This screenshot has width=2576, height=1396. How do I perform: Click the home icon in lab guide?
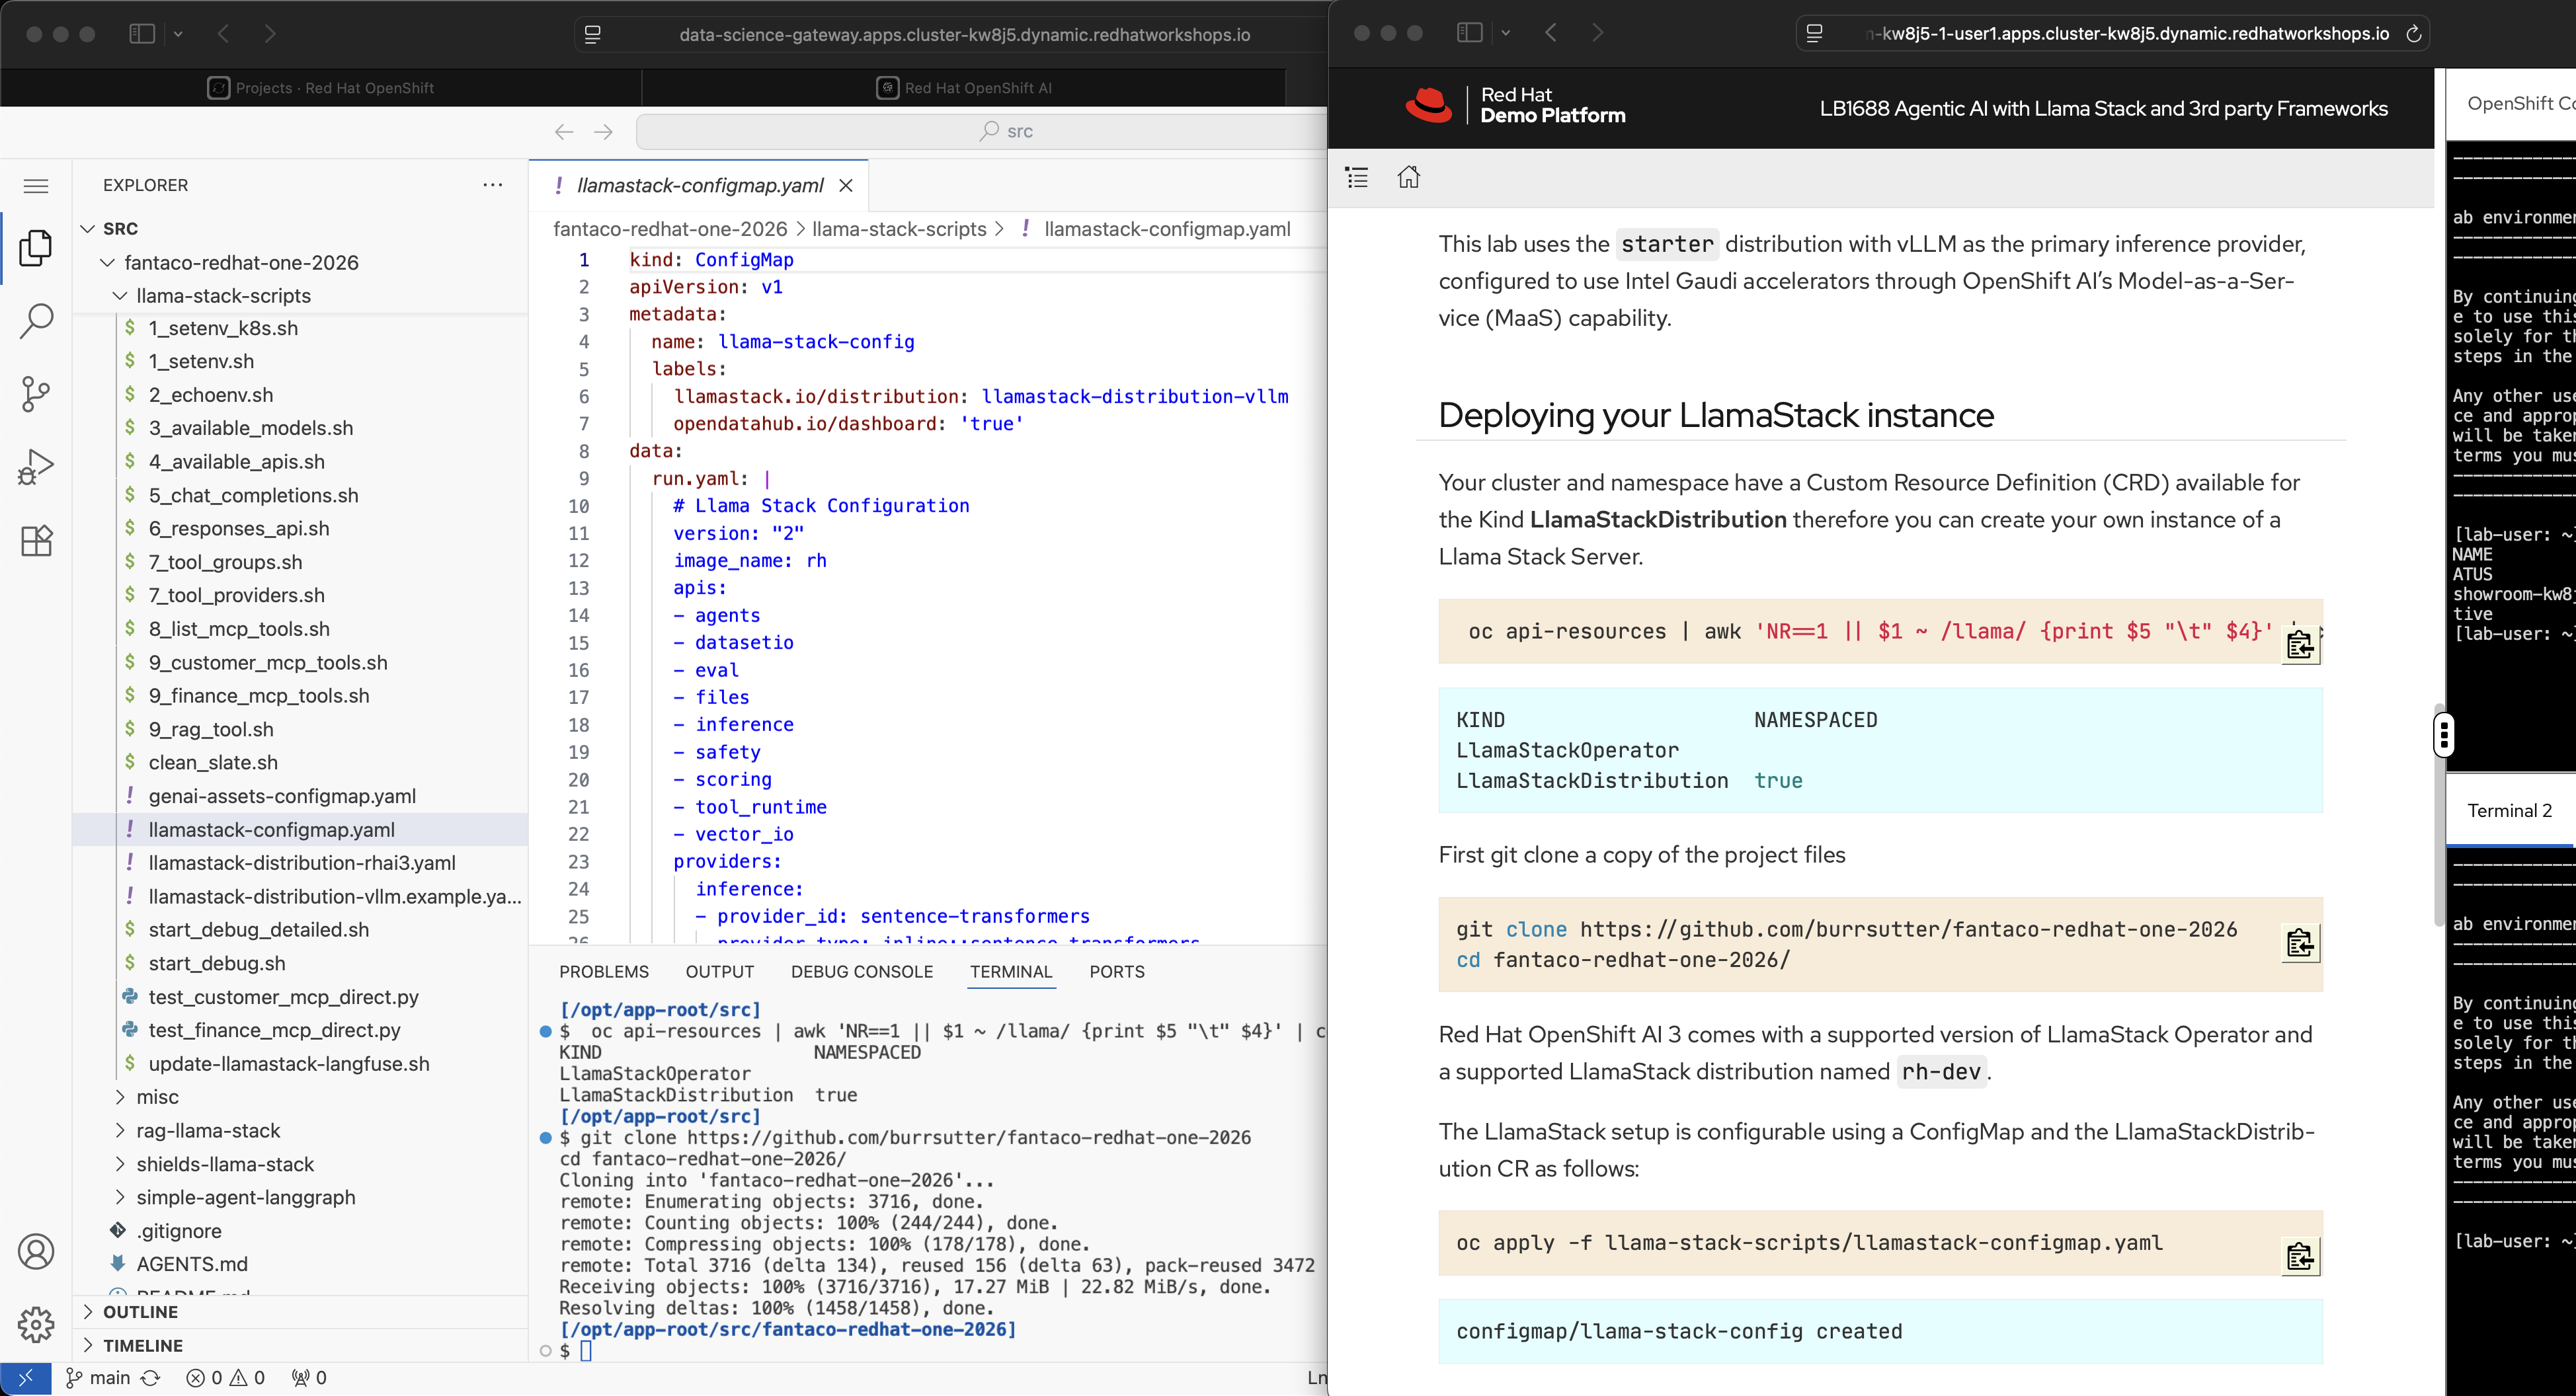point(1408,177)
